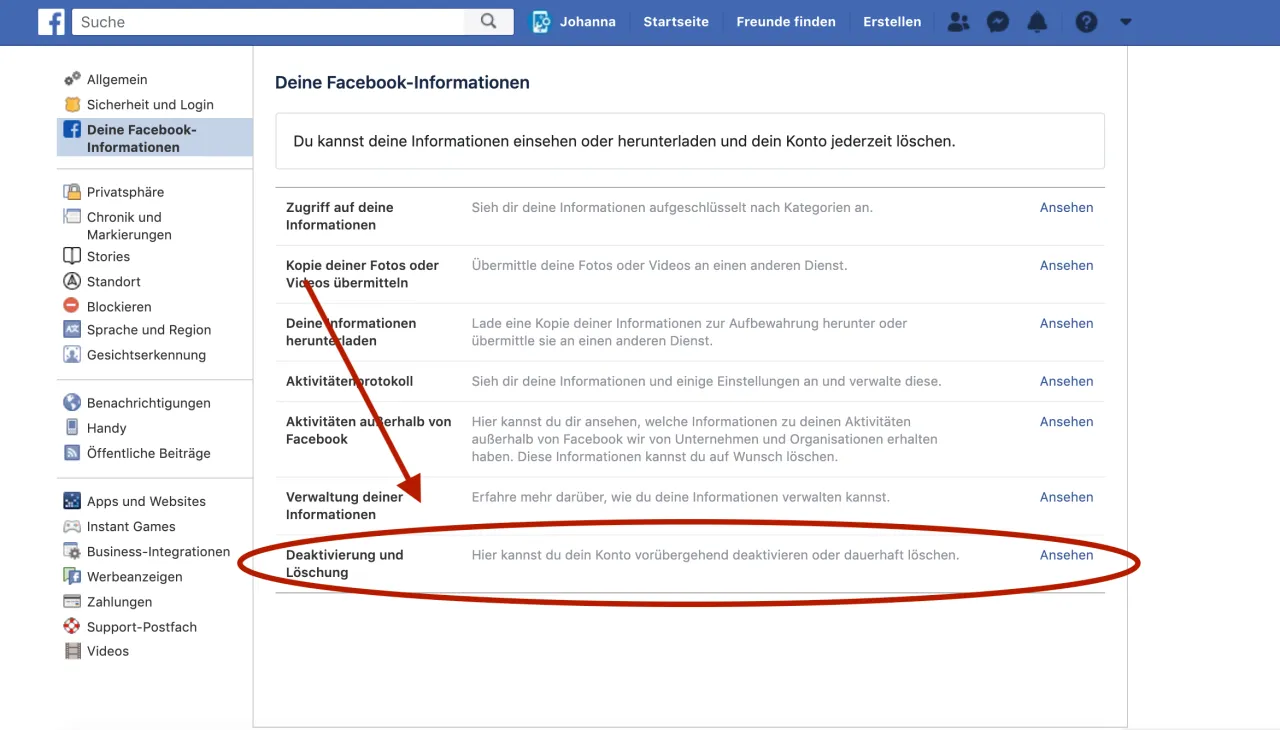Screen dimensions: 1280x730
Task: Open the notifications bell icon
Action: pyautogui.click(x=1037, y=22)
